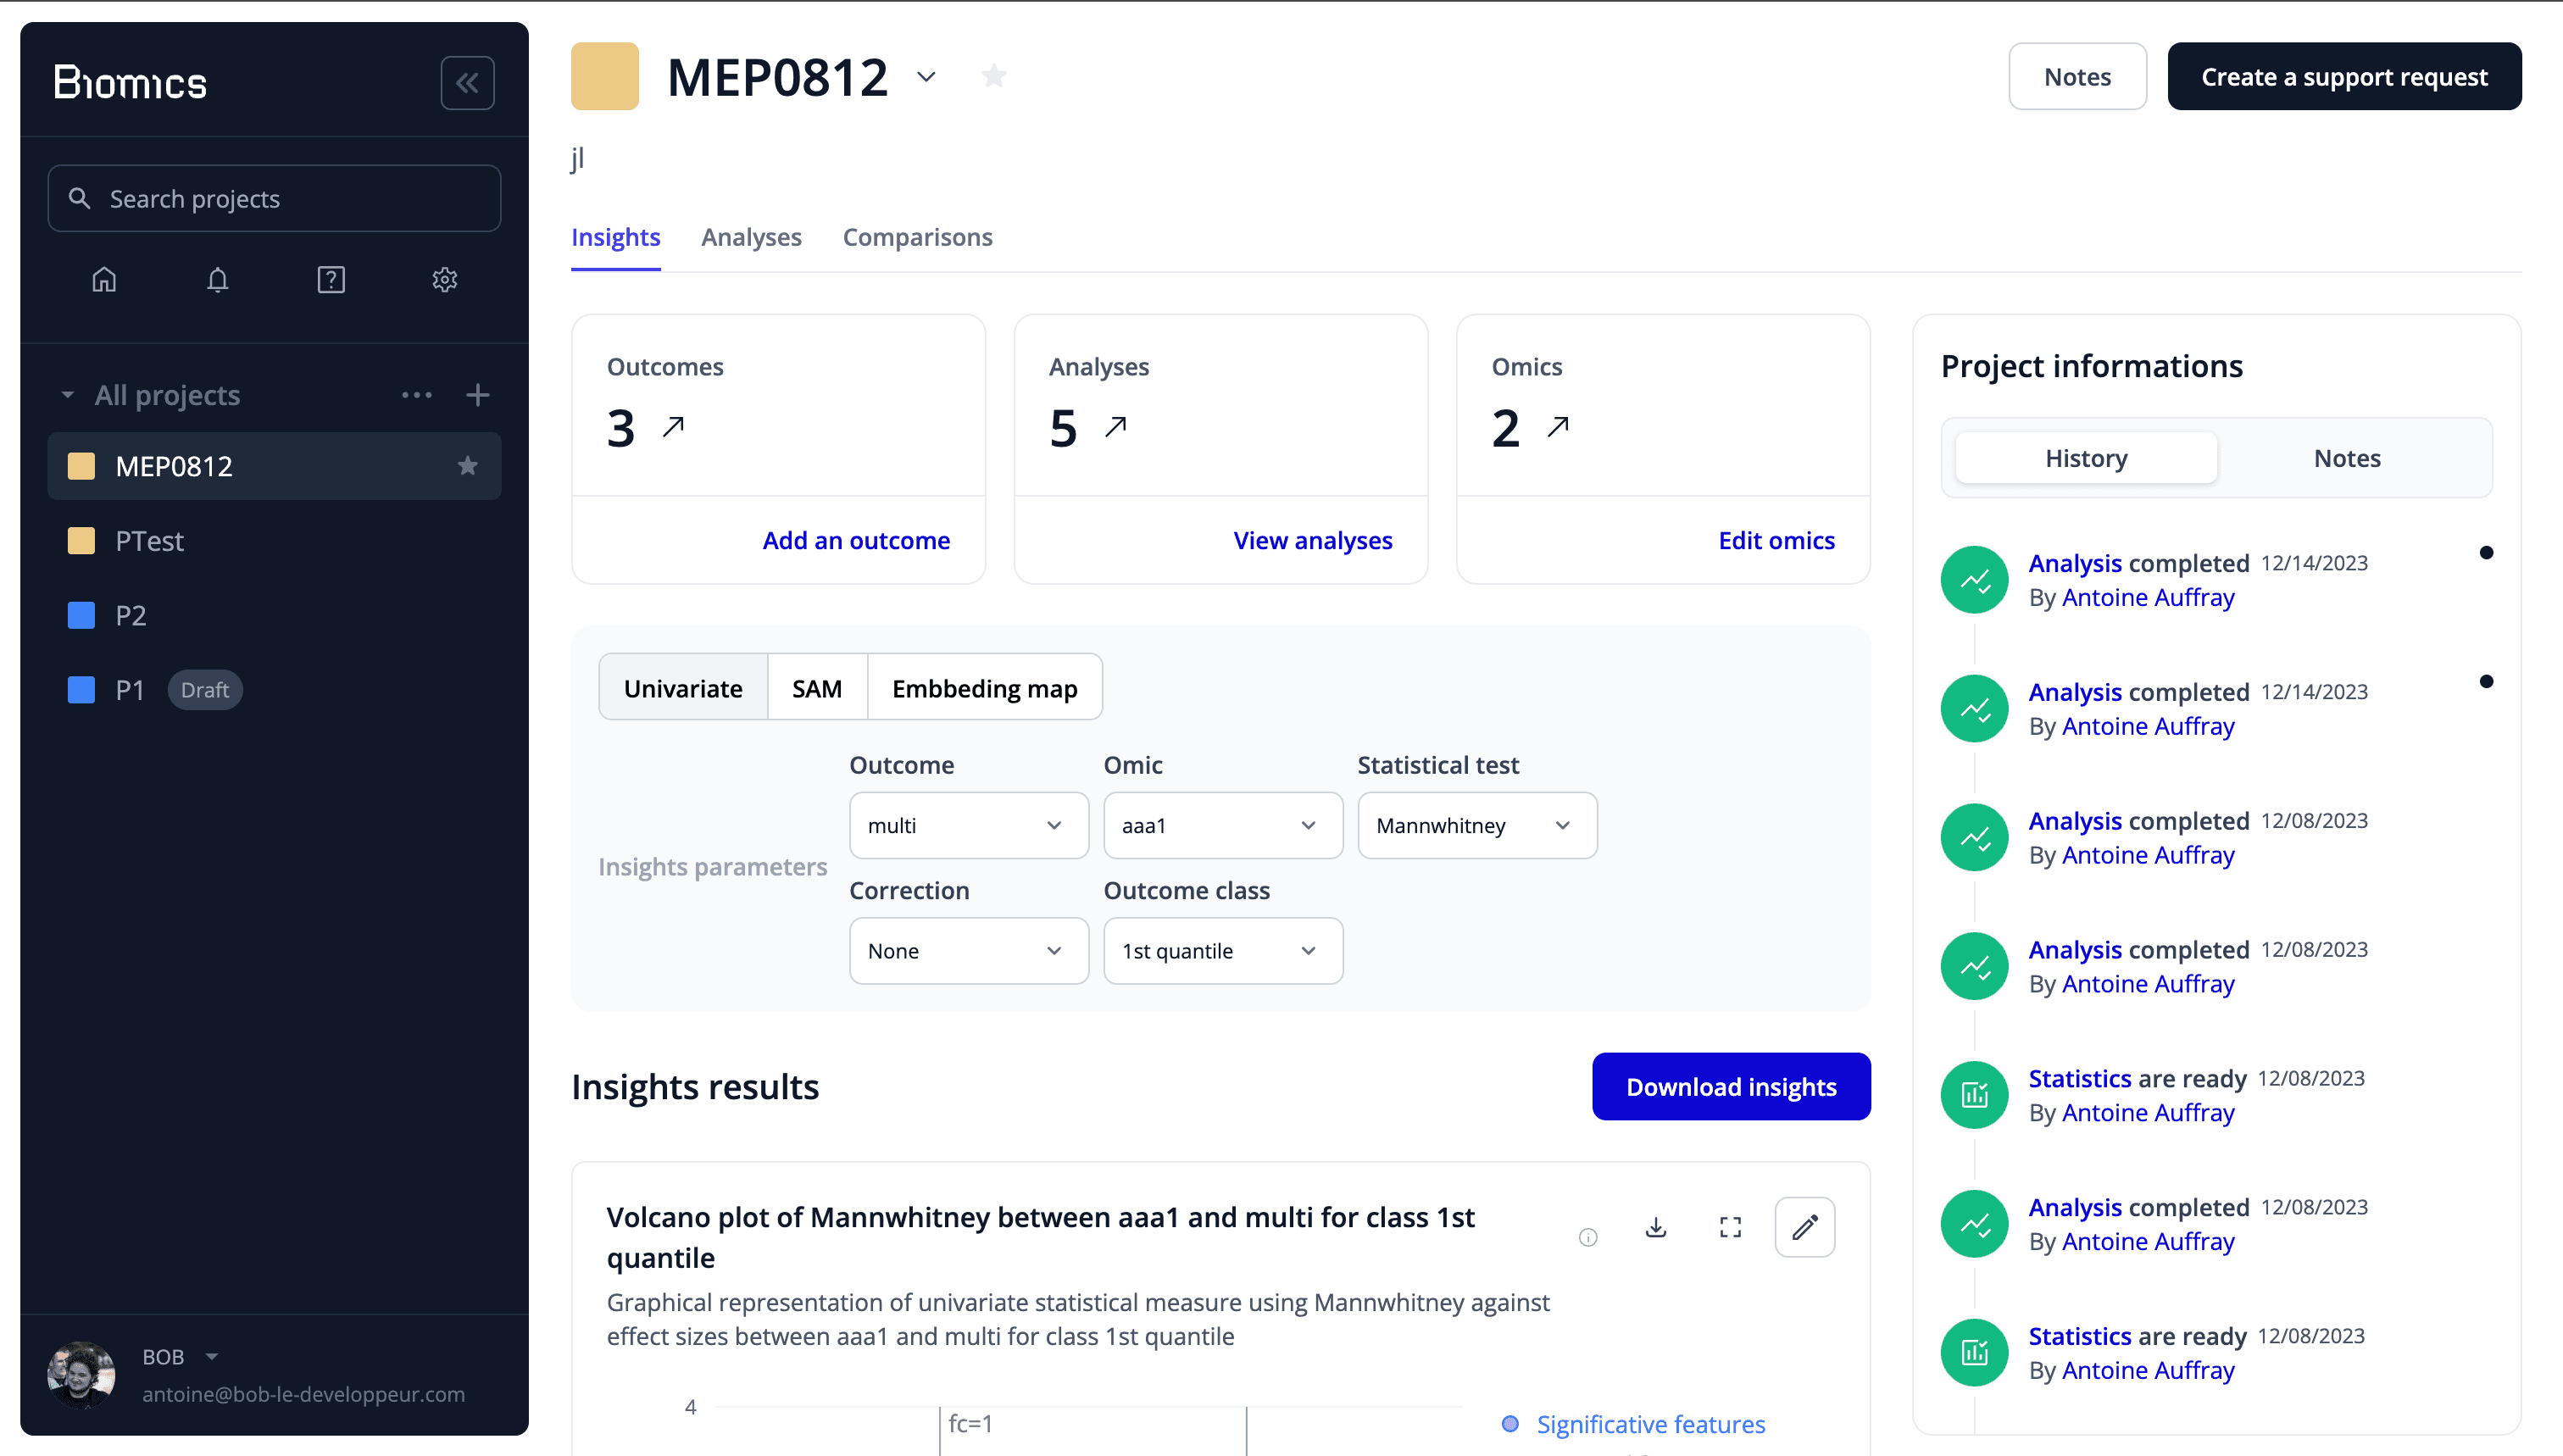Click the Notes button in header

[2077, 77]
